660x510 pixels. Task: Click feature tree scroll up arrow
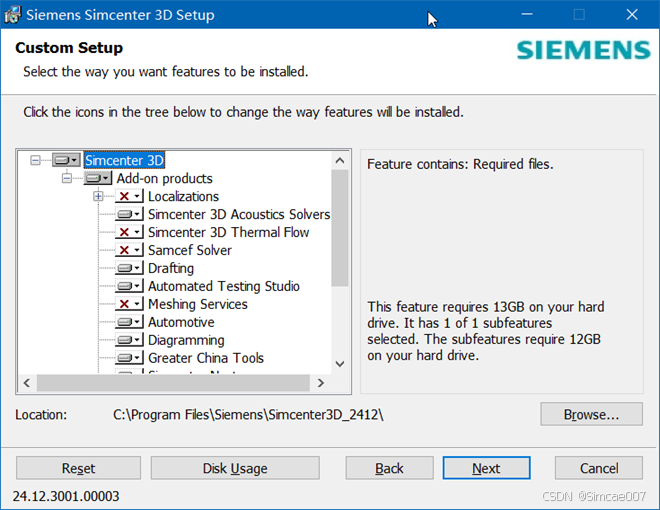340,160
